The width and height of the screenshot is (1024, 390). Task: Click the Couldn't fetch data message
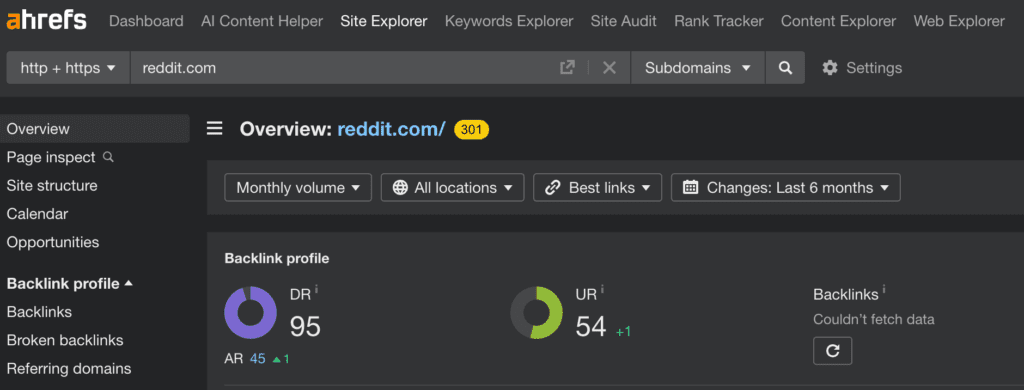coord(874,319)
